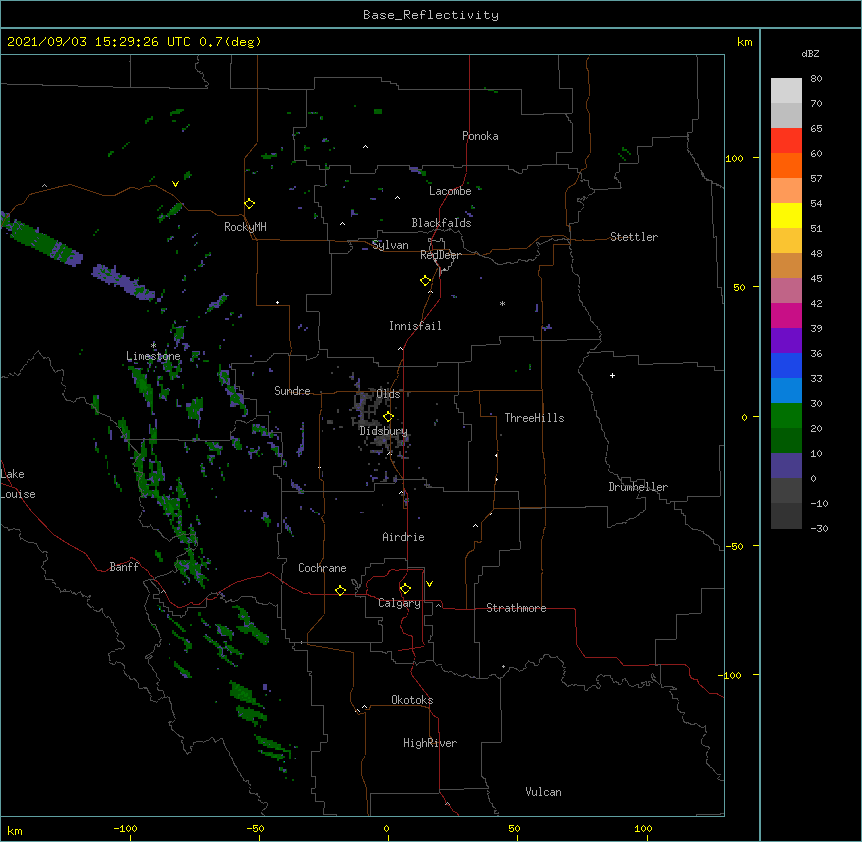The width and height of the screenshot is (862, 842).
Task: Choose the bright green 20-30 dBZ swatch
Action: pos(786,416)
